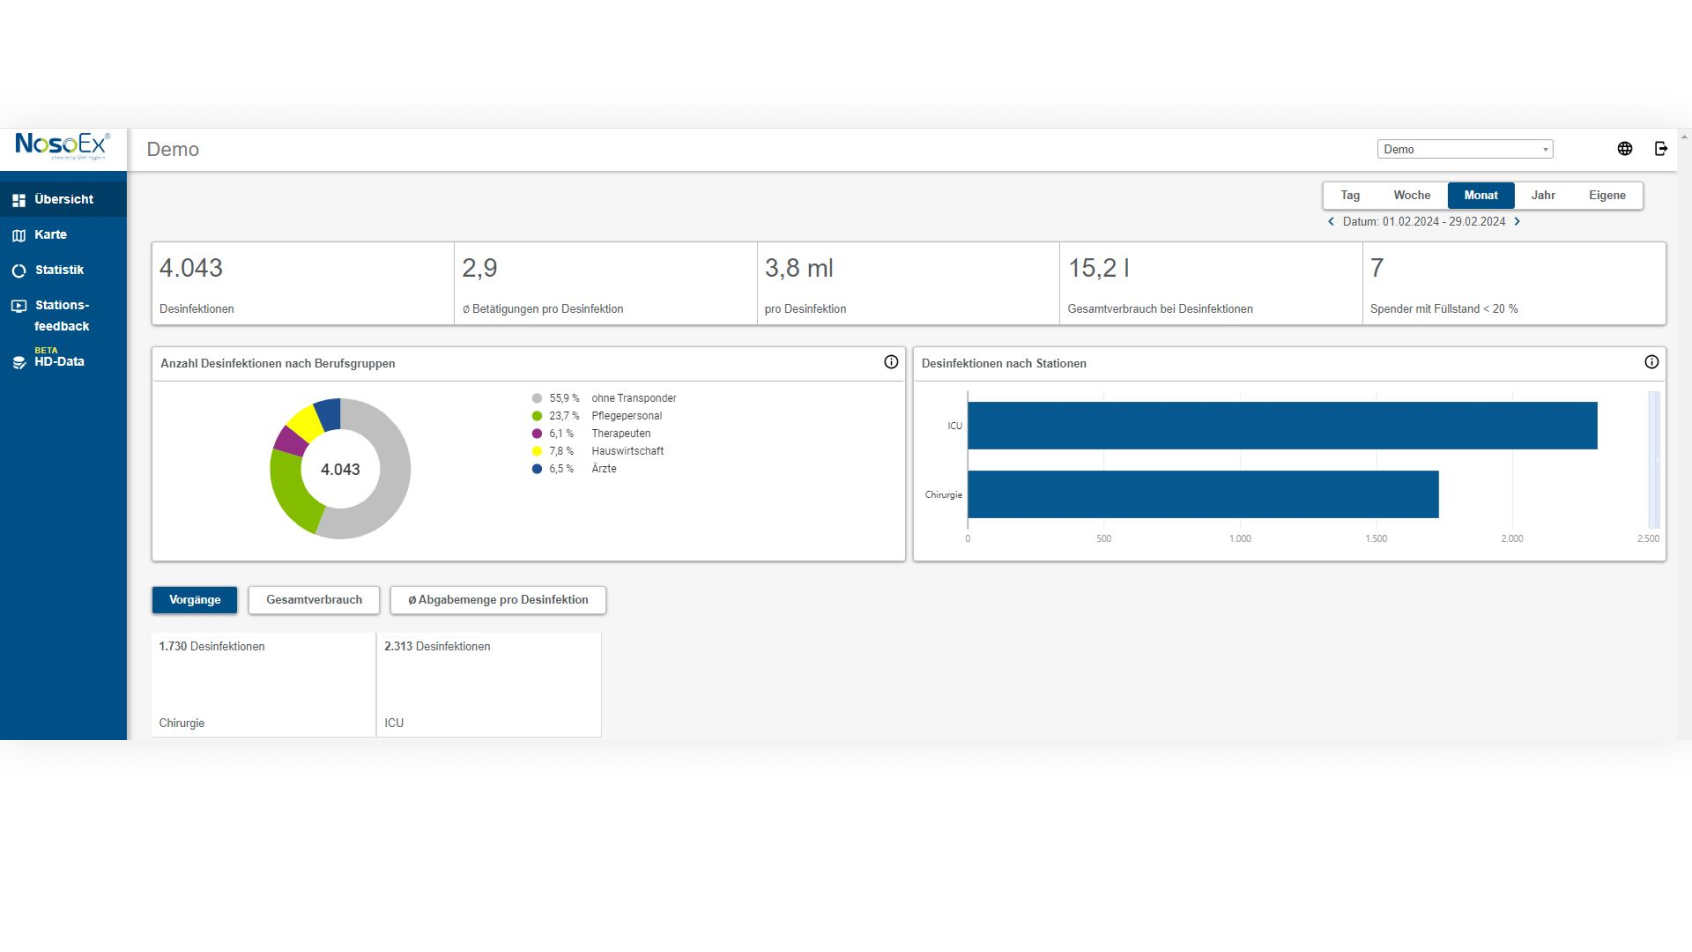The height and width of the screenshot is (952, 1692).
Task: Open the Karte map icon
Action: point(19,236)
